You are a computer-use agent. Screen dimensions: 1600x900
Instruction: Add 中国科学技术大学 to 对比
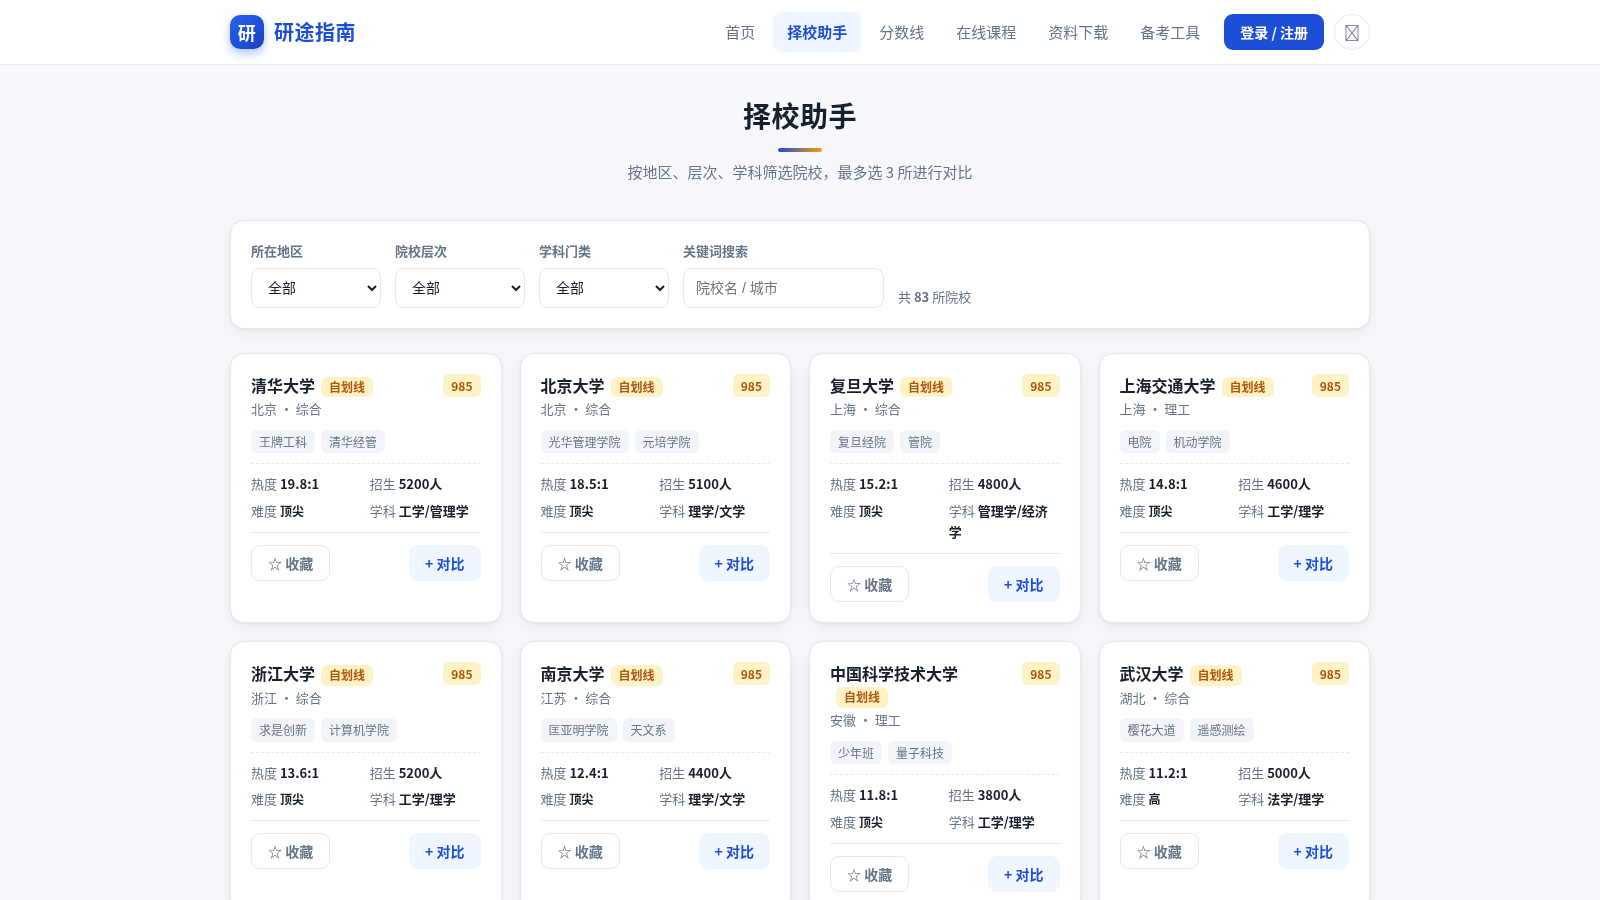tap(1024, 875)
